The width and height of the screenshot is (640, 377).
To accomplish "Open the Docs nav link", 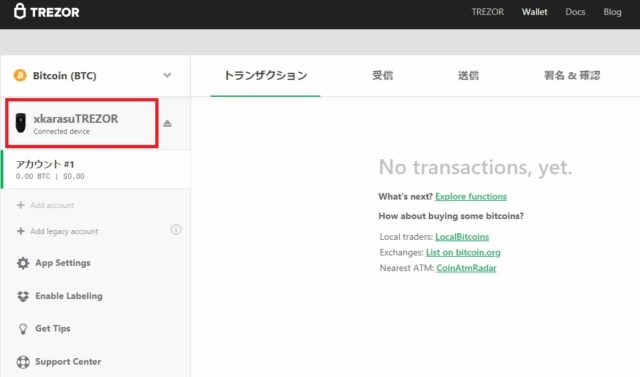I will (x=575, y=12).
